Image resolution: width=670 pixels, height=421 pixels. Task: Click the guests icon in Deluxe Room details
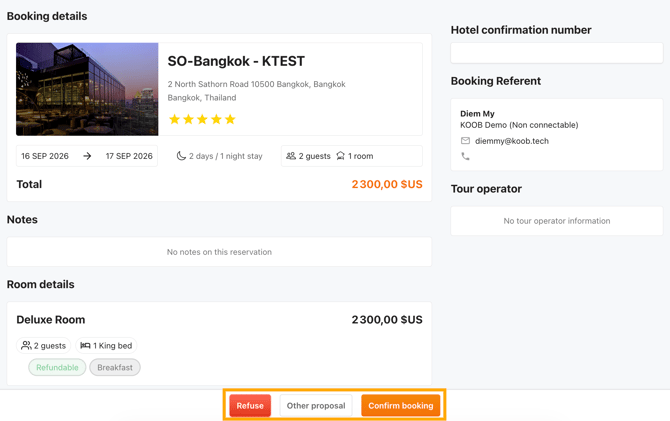[x=26, y=345]
